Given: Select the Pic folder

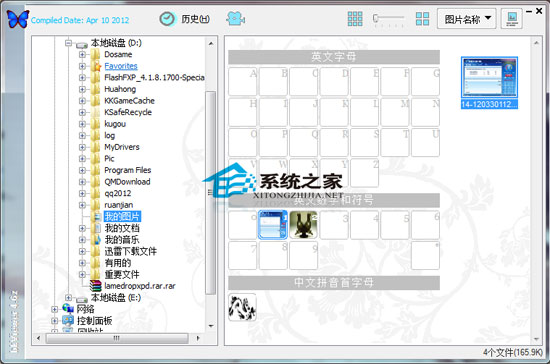Looking at the screenshot, I should [x=109, y=159].
